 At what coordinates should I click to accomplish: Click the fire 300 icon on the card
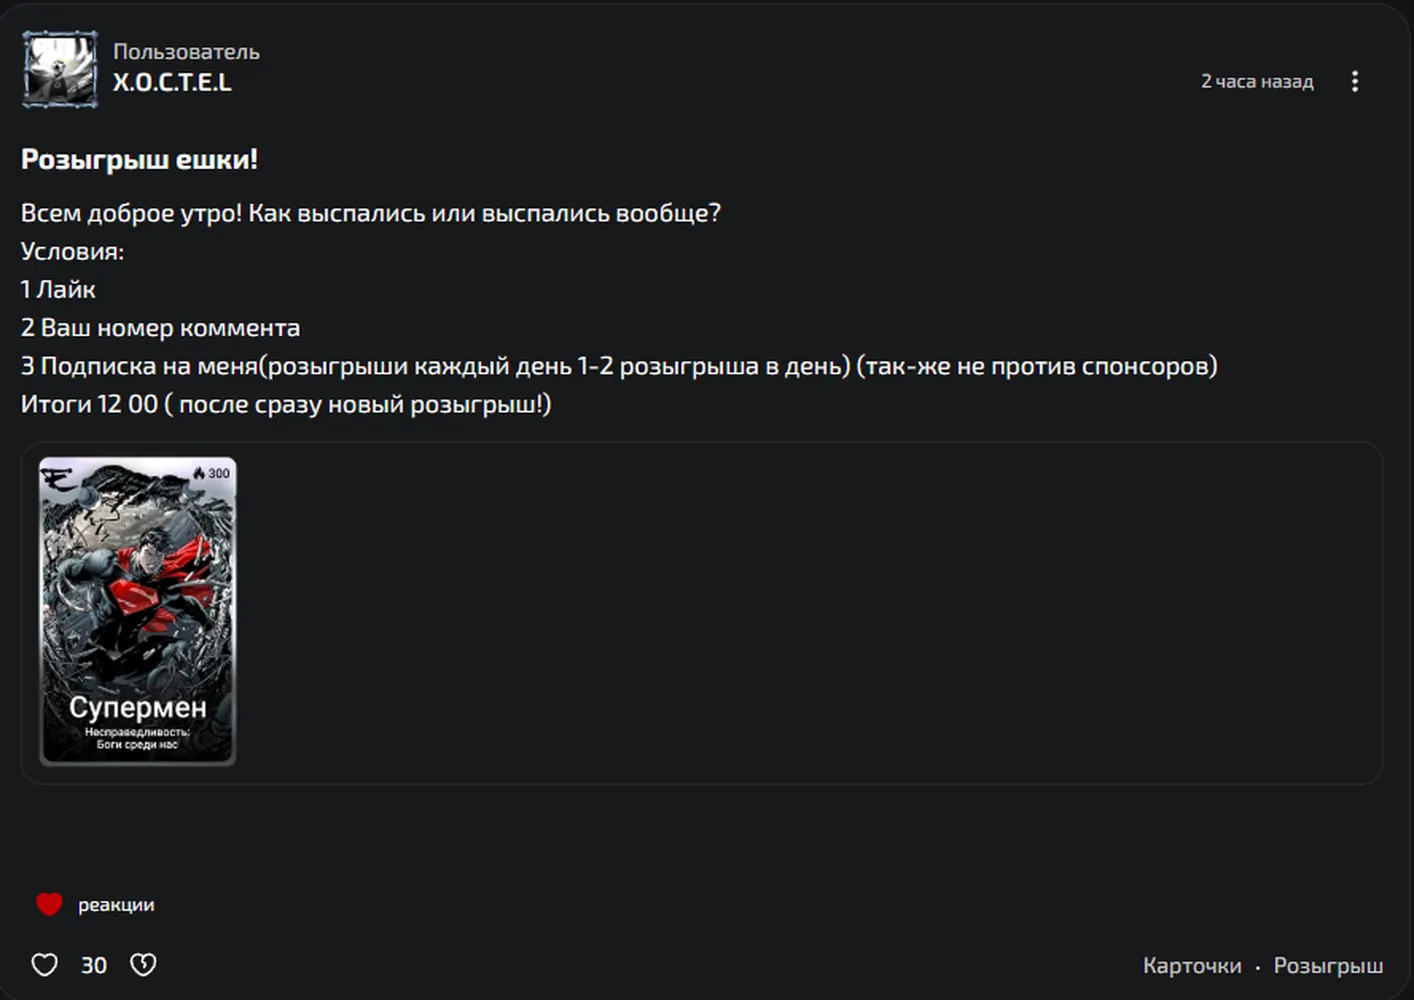coord(212,473)
